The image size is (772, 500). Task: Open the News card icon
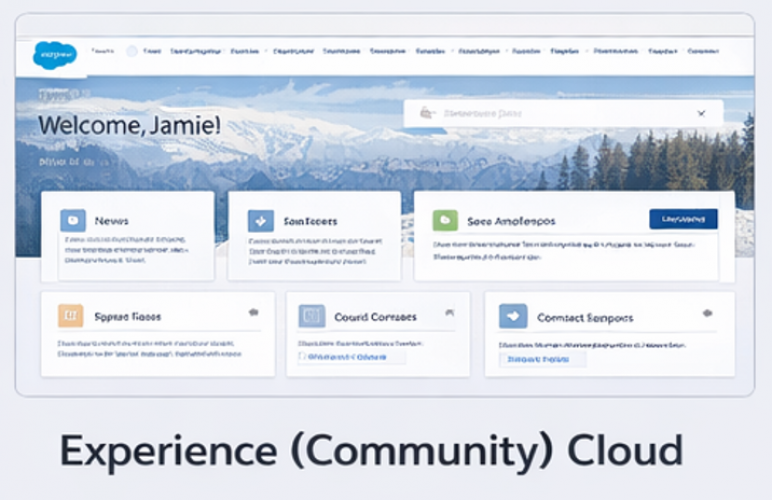pos(73,220)
